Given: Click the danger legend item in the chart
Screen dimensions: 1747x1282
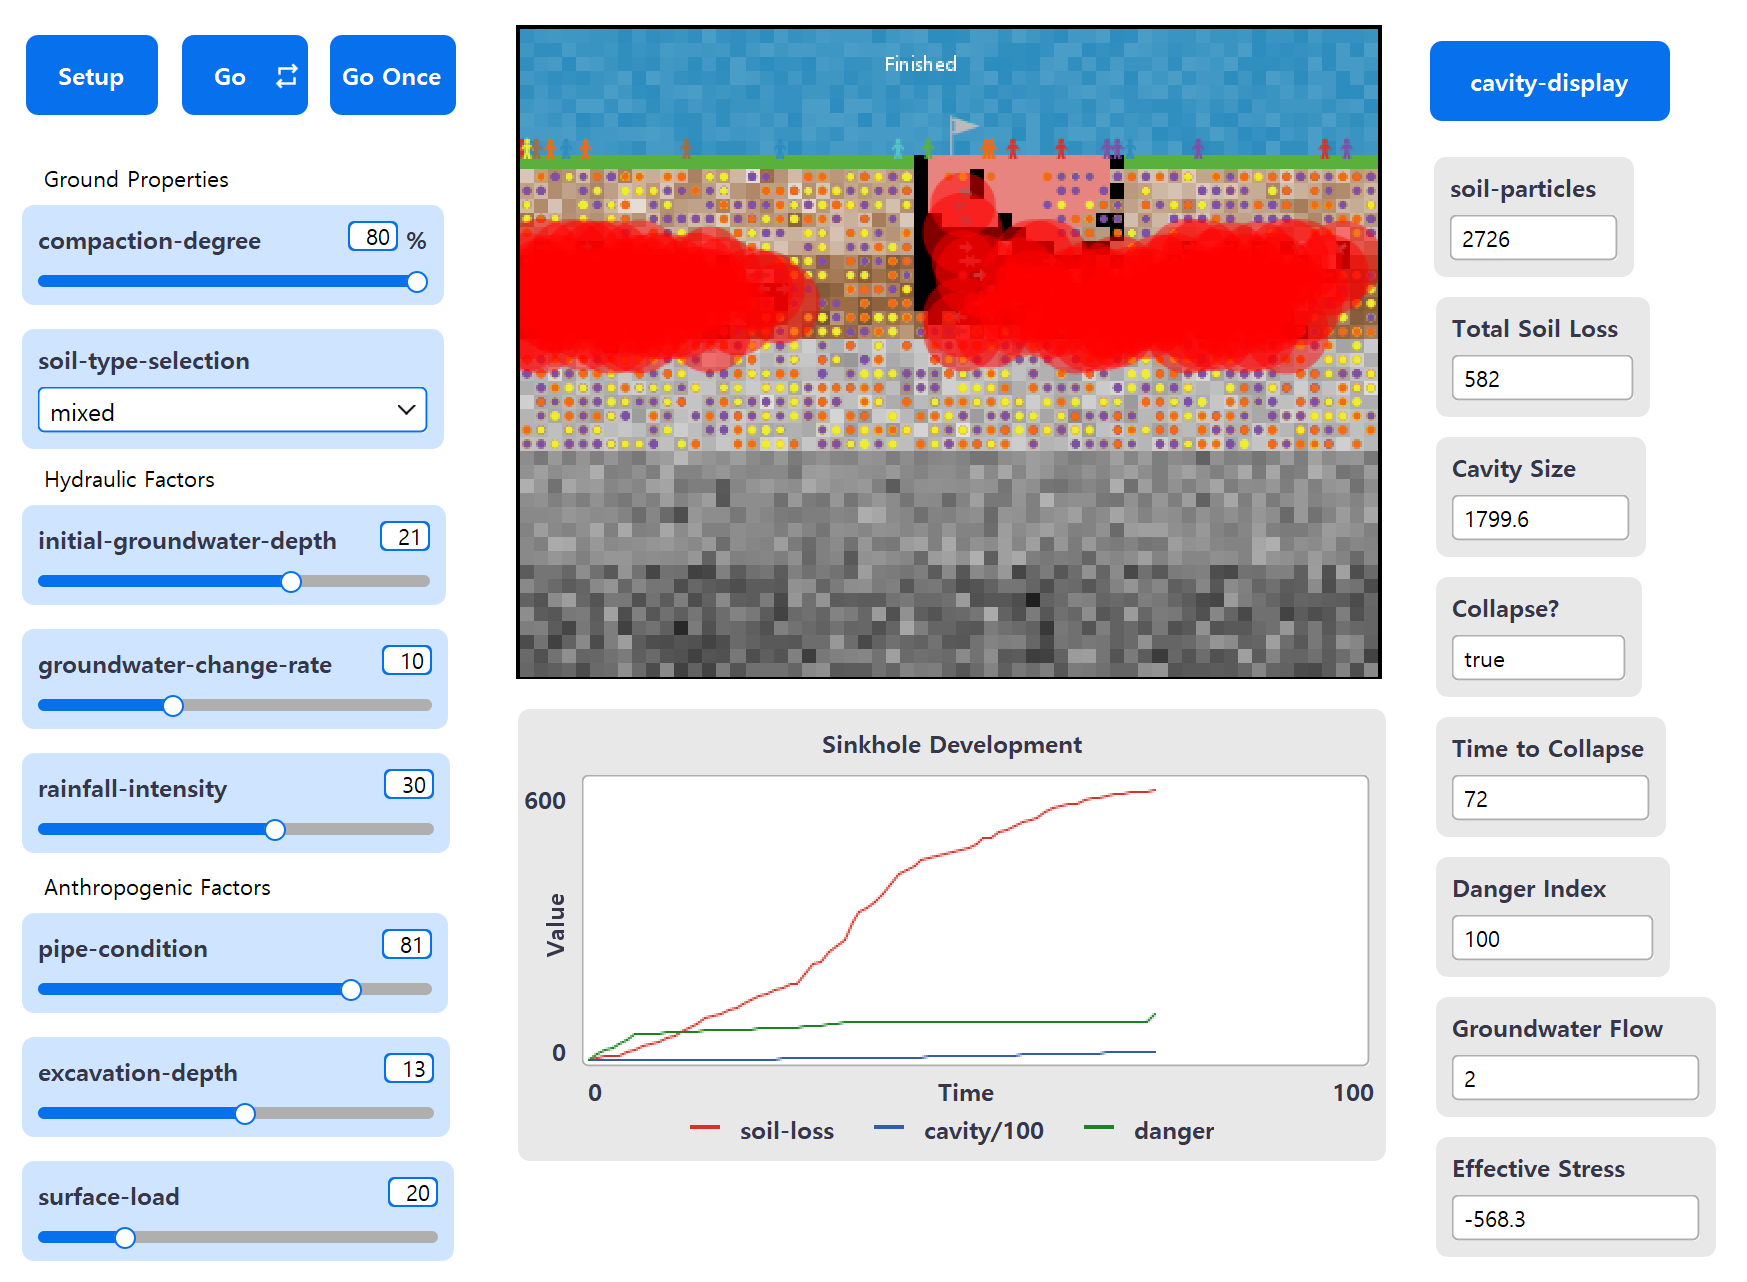Looking at the screenshot, I should (1173, 1131).
